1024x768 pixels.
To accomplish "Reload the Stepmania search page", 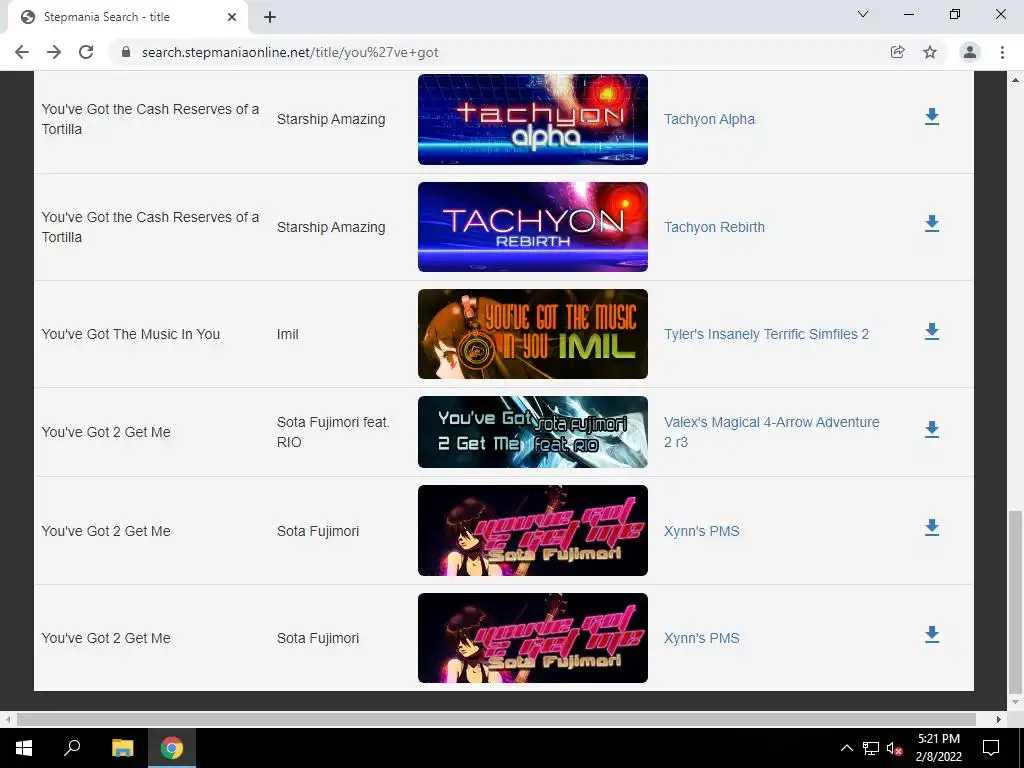I will 86,52.
